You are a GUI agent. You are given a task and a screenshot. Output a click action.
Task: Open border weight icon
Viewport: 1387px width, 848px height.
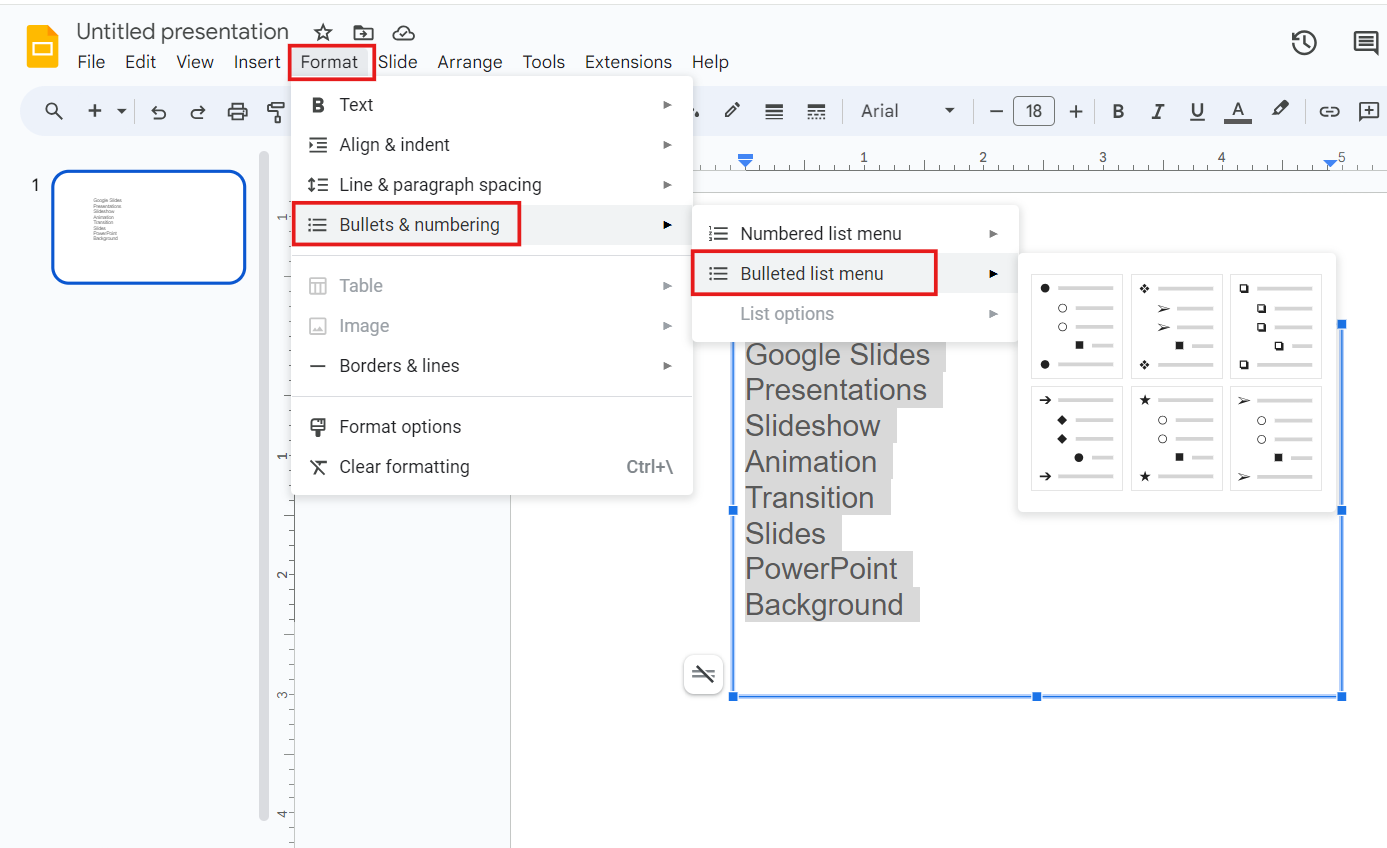point(774,111)
